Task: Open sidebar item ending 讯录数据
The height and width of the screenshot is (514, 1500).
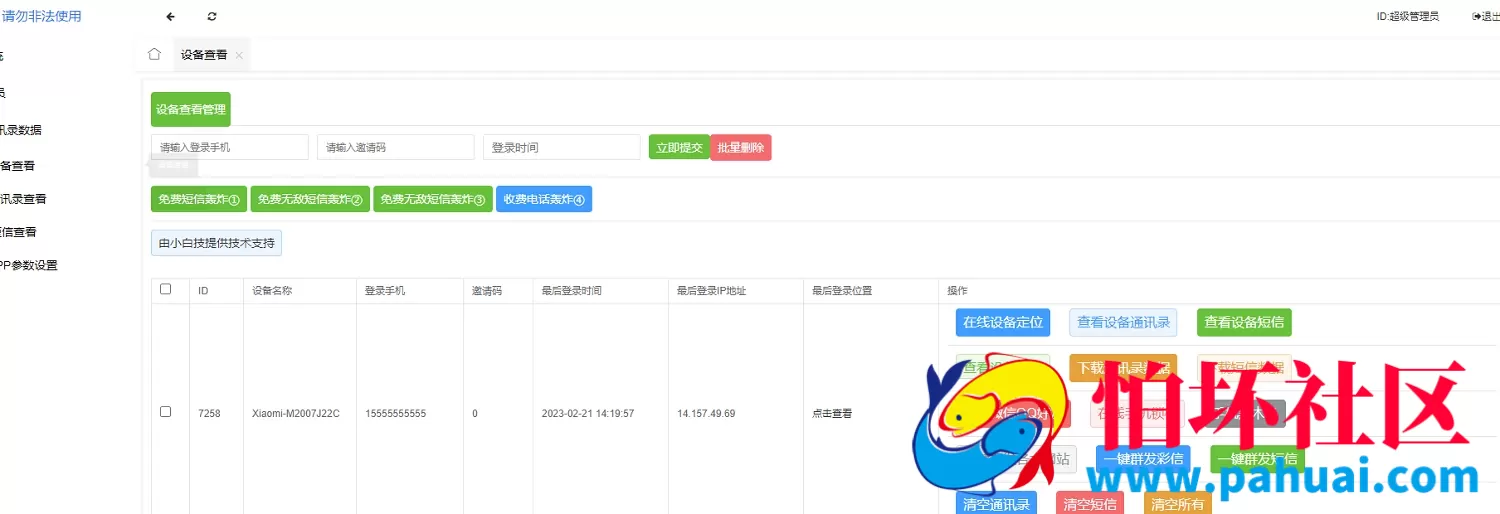Action: (21, 130)
